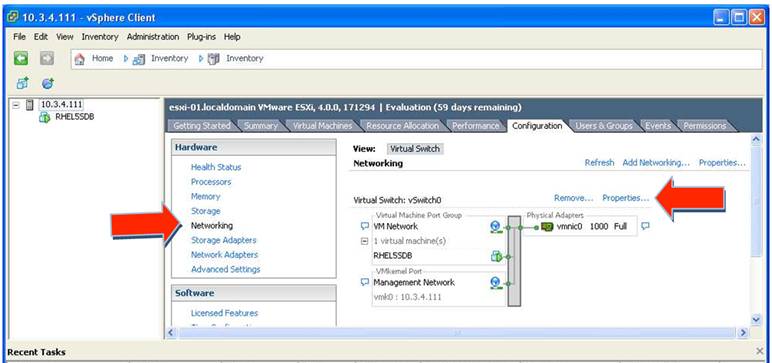This screenshot has height=363, width=772.
Task: Click vertical scrollbar up arrow in Configuration pane
Action: pyautogui.click(x=757, y=140)
